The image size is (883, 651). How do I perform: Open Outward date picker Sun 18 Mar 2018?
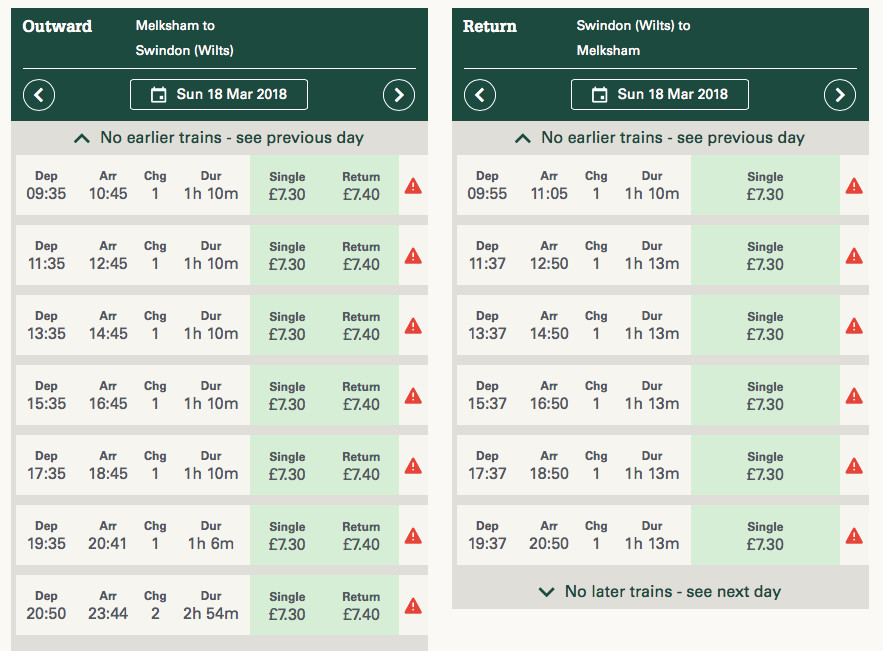(219, 95)
